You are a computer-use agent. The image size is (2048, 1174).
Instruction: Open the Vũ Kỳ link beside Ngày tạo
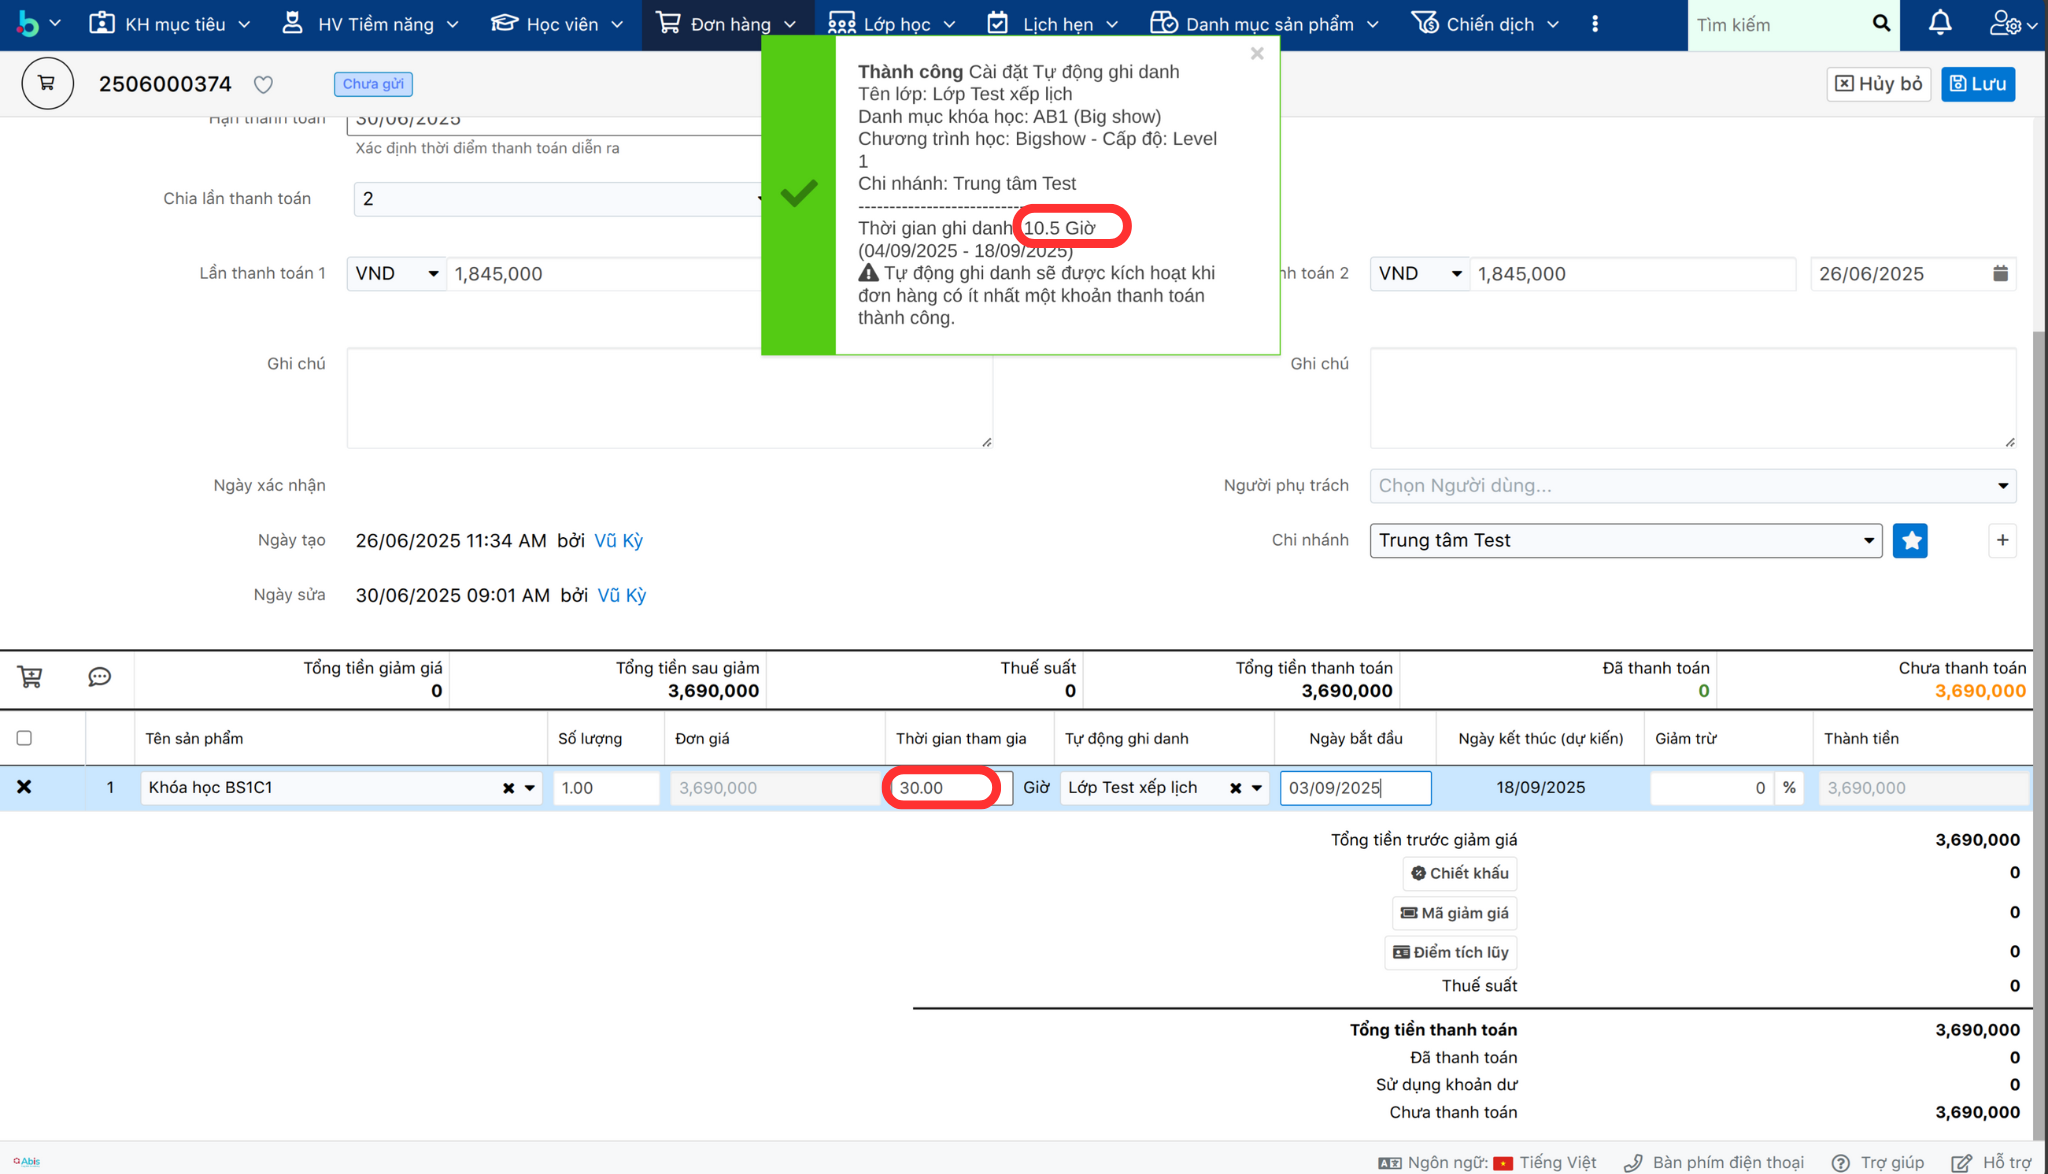[618, 541]
